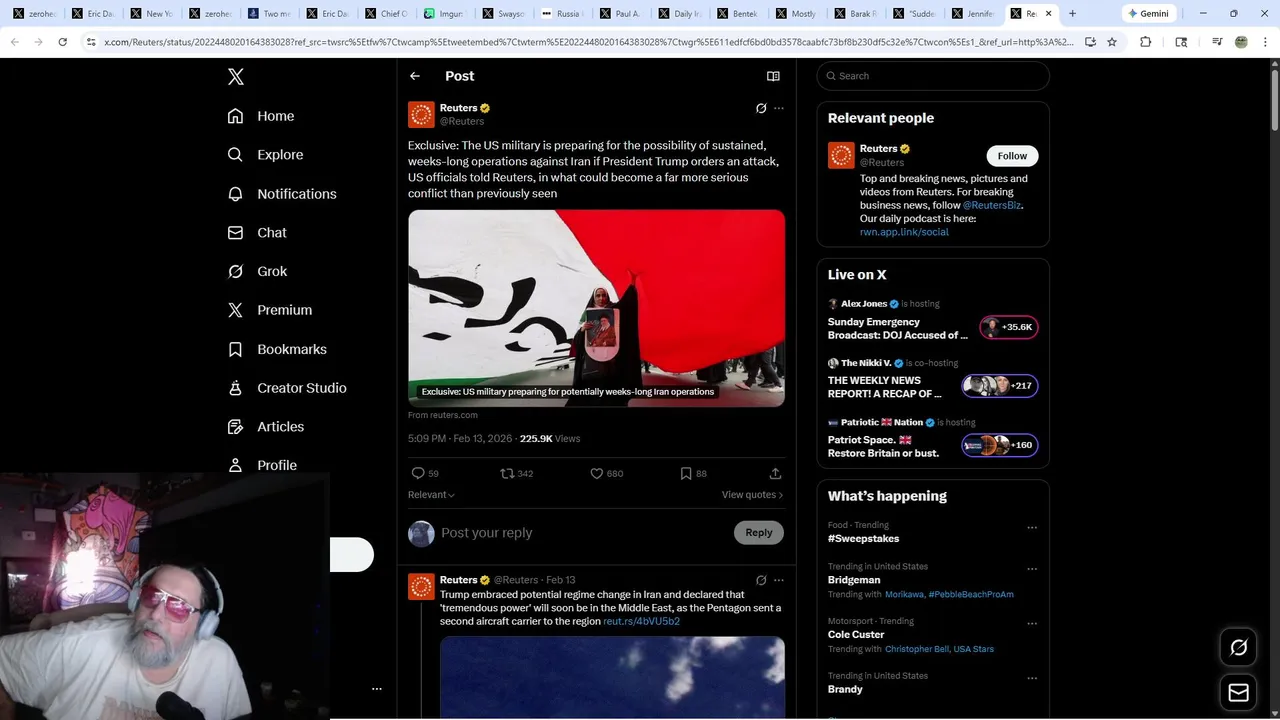Open more options for Brandy trend
This screenshot has width=1280, height=720.
1032,678
